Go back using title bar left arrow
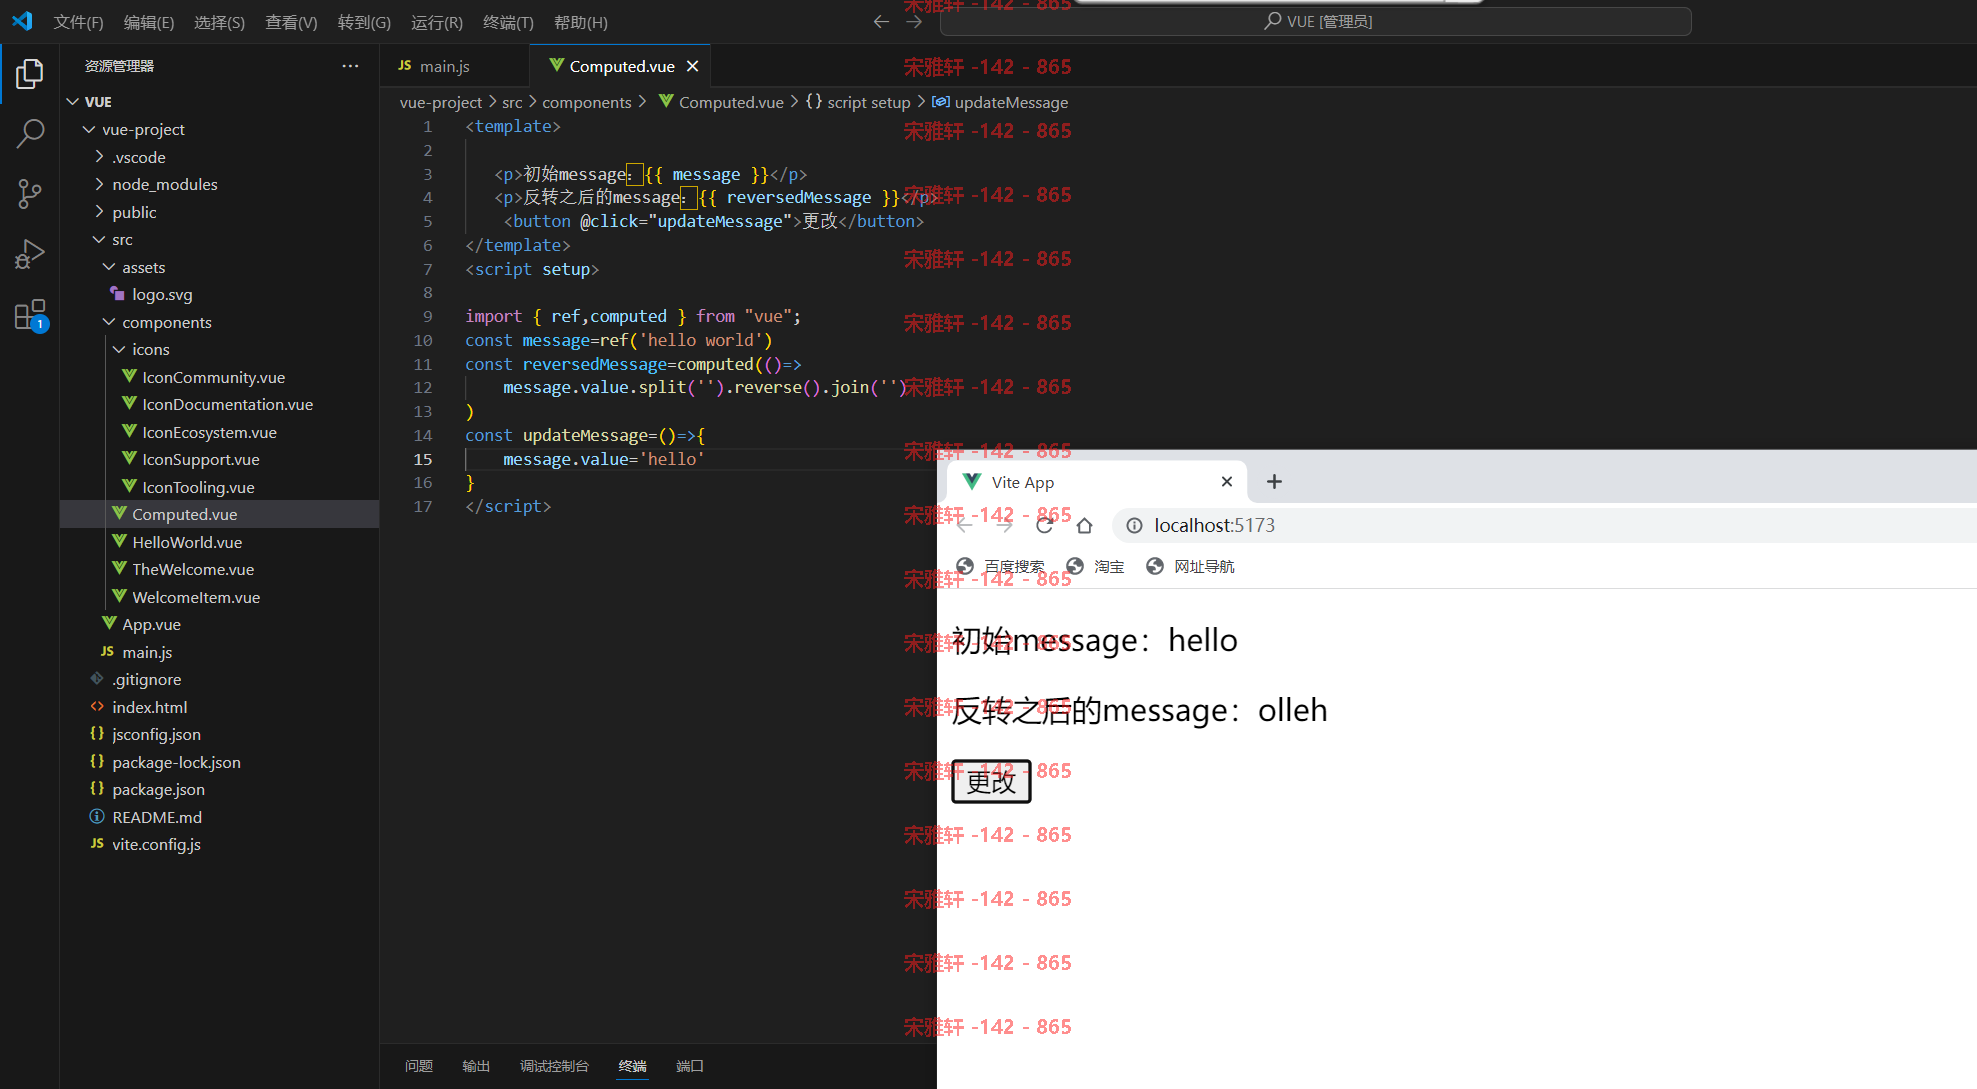 tap(881, 21)
